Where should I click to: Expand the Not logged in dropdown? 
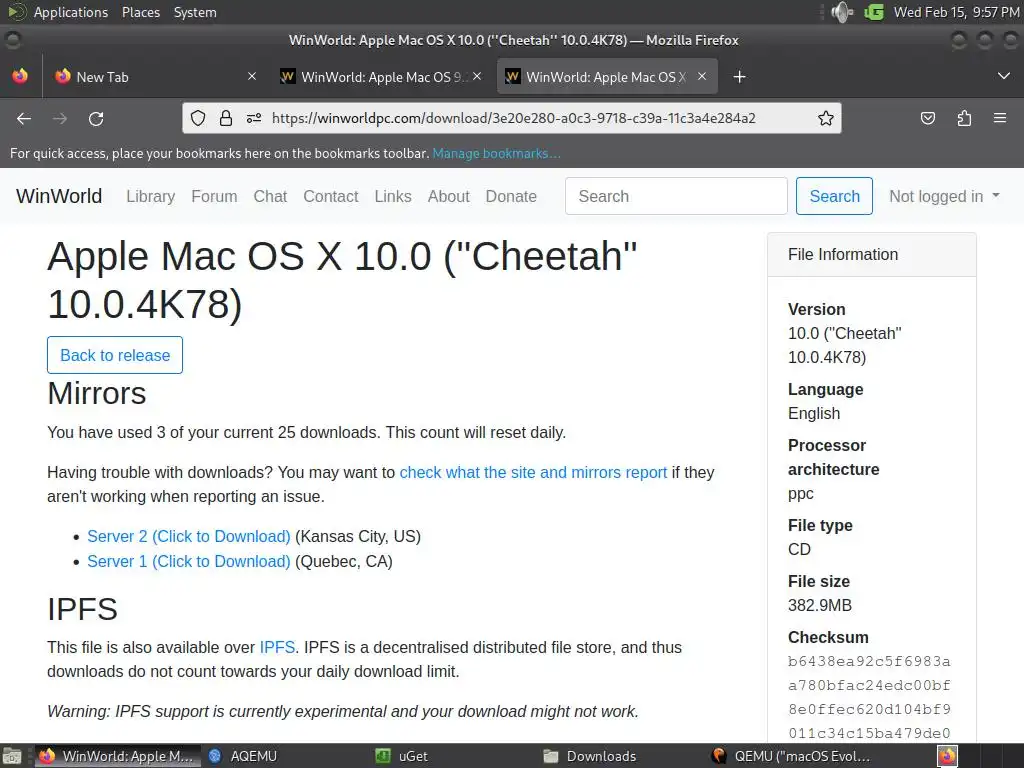[944, 196]
